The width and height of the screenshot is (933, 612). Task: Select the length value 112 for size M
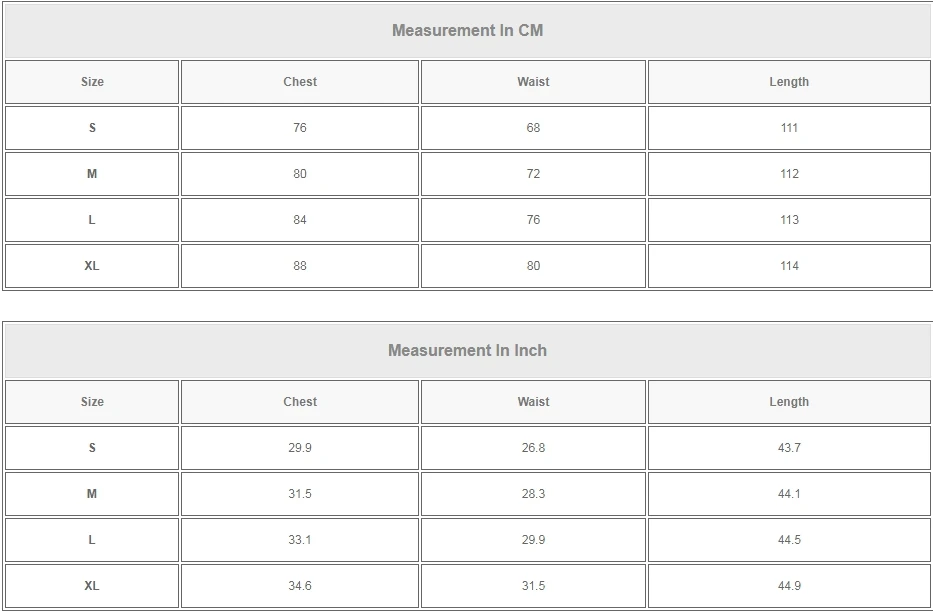pos(789,174)
